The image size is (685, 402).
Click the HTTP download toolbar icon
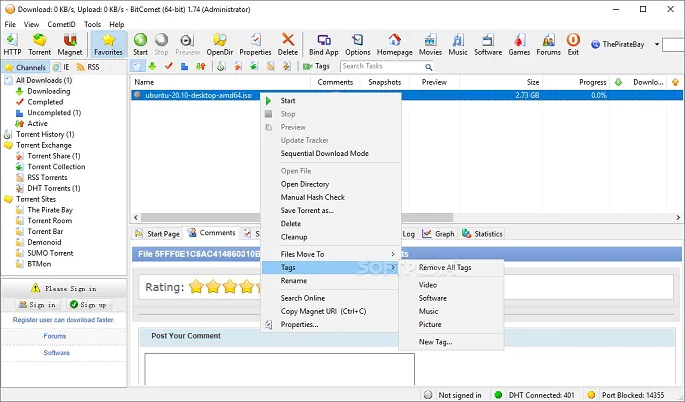tap(12, 44)
